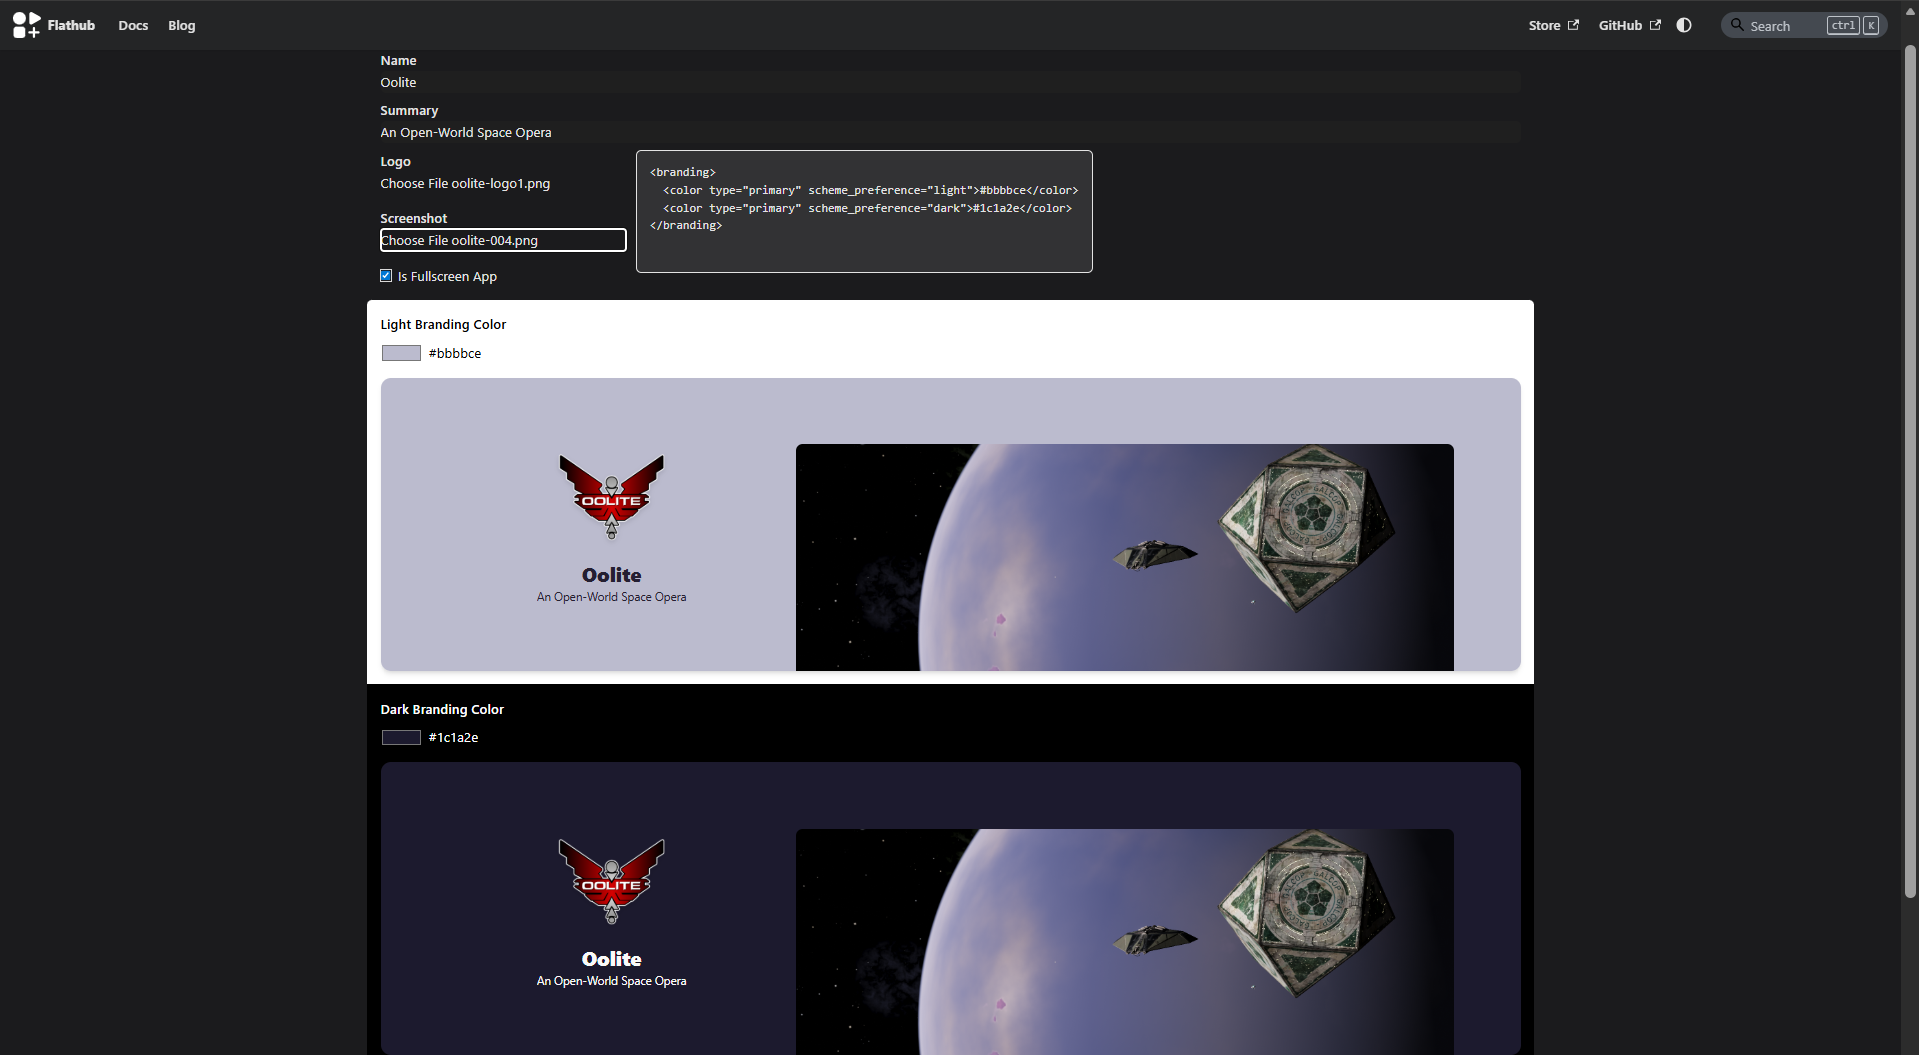The width and height of the screenshot is (1919, 1055).
Task: Open the Blog page
Action: [182, 26]
